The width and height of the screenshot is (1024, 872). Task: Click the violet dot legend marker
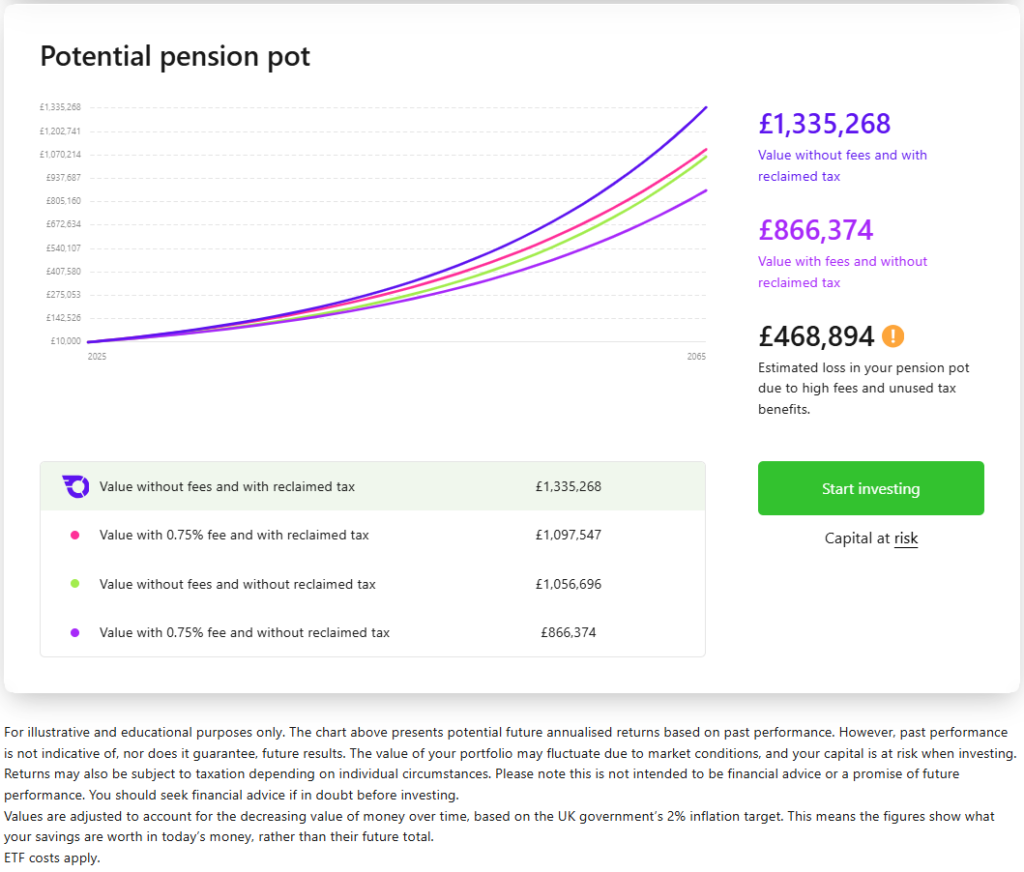coord(75,632)
